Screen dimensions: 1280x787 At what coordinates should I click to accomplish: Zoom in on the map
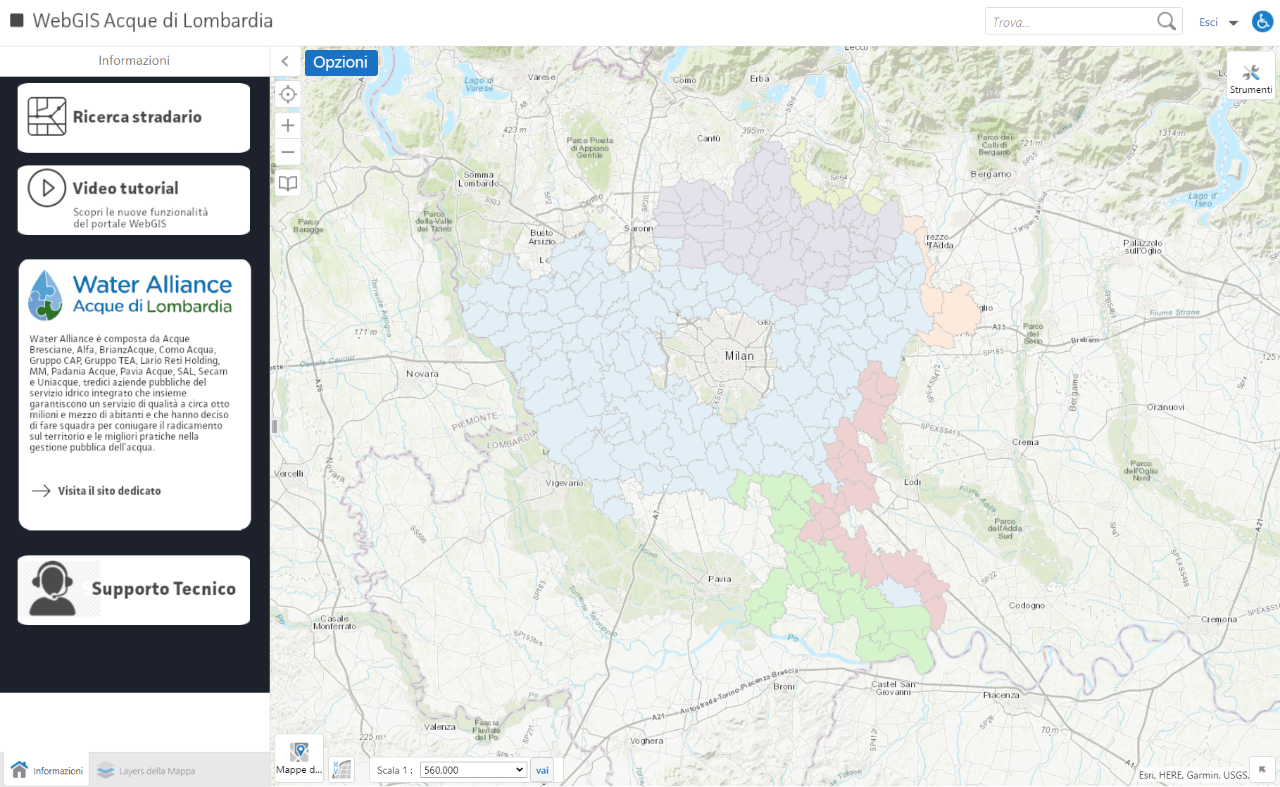288,124
